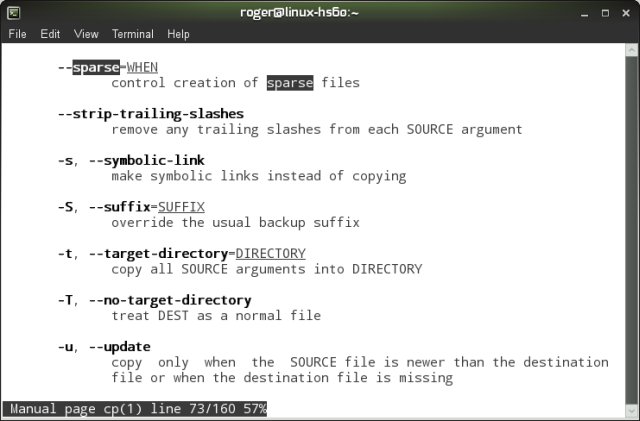Click the scrollbar down arrow
The image size is (640, 421).
tap(631, 410)
